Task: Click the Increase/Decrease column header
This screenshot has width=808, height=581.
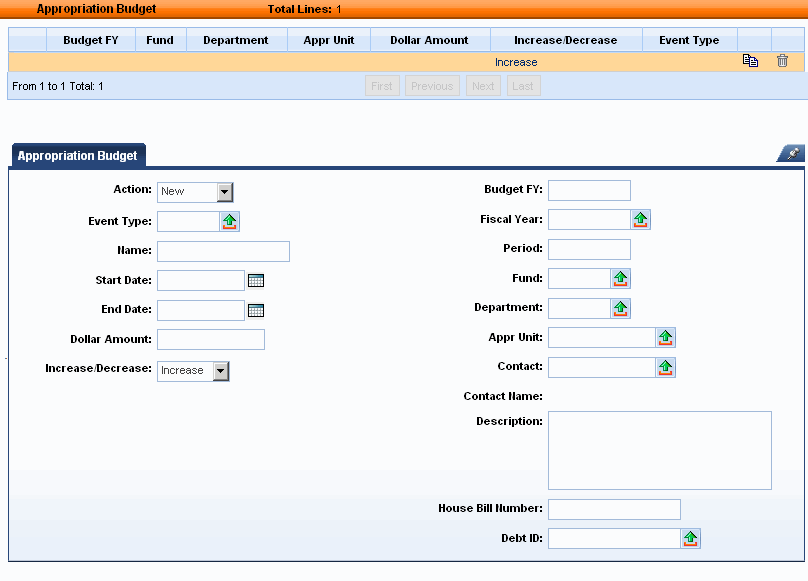Action: [x=565, y=40]
